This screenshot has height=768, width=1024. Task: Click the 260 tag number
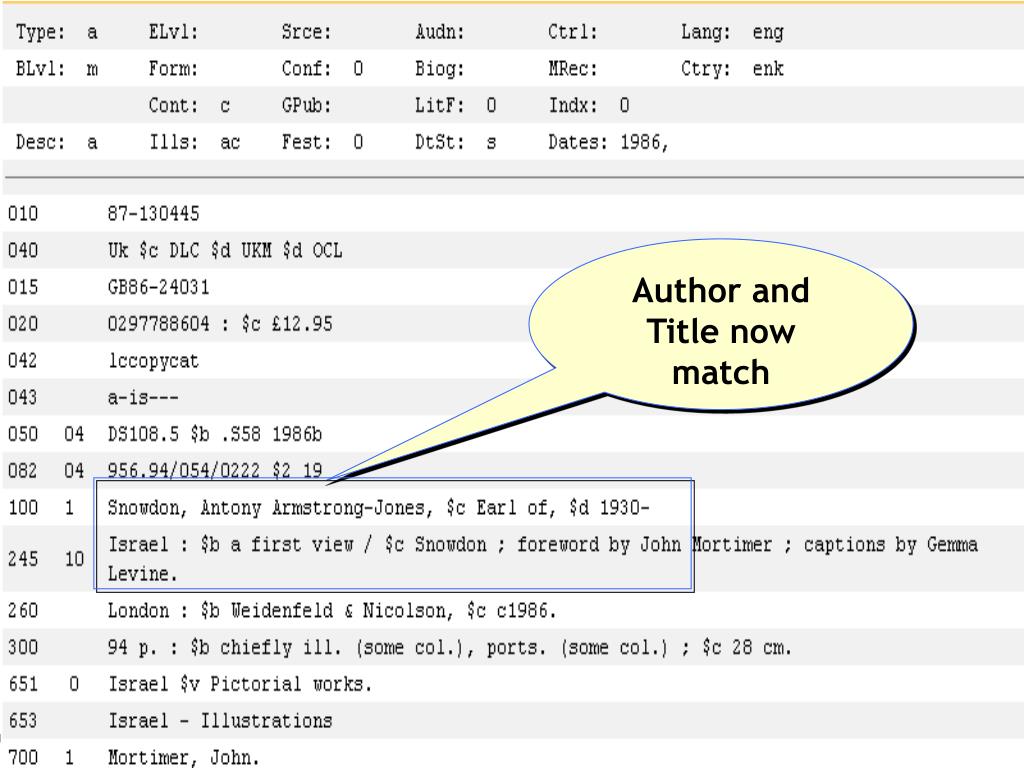pos(23,611)
